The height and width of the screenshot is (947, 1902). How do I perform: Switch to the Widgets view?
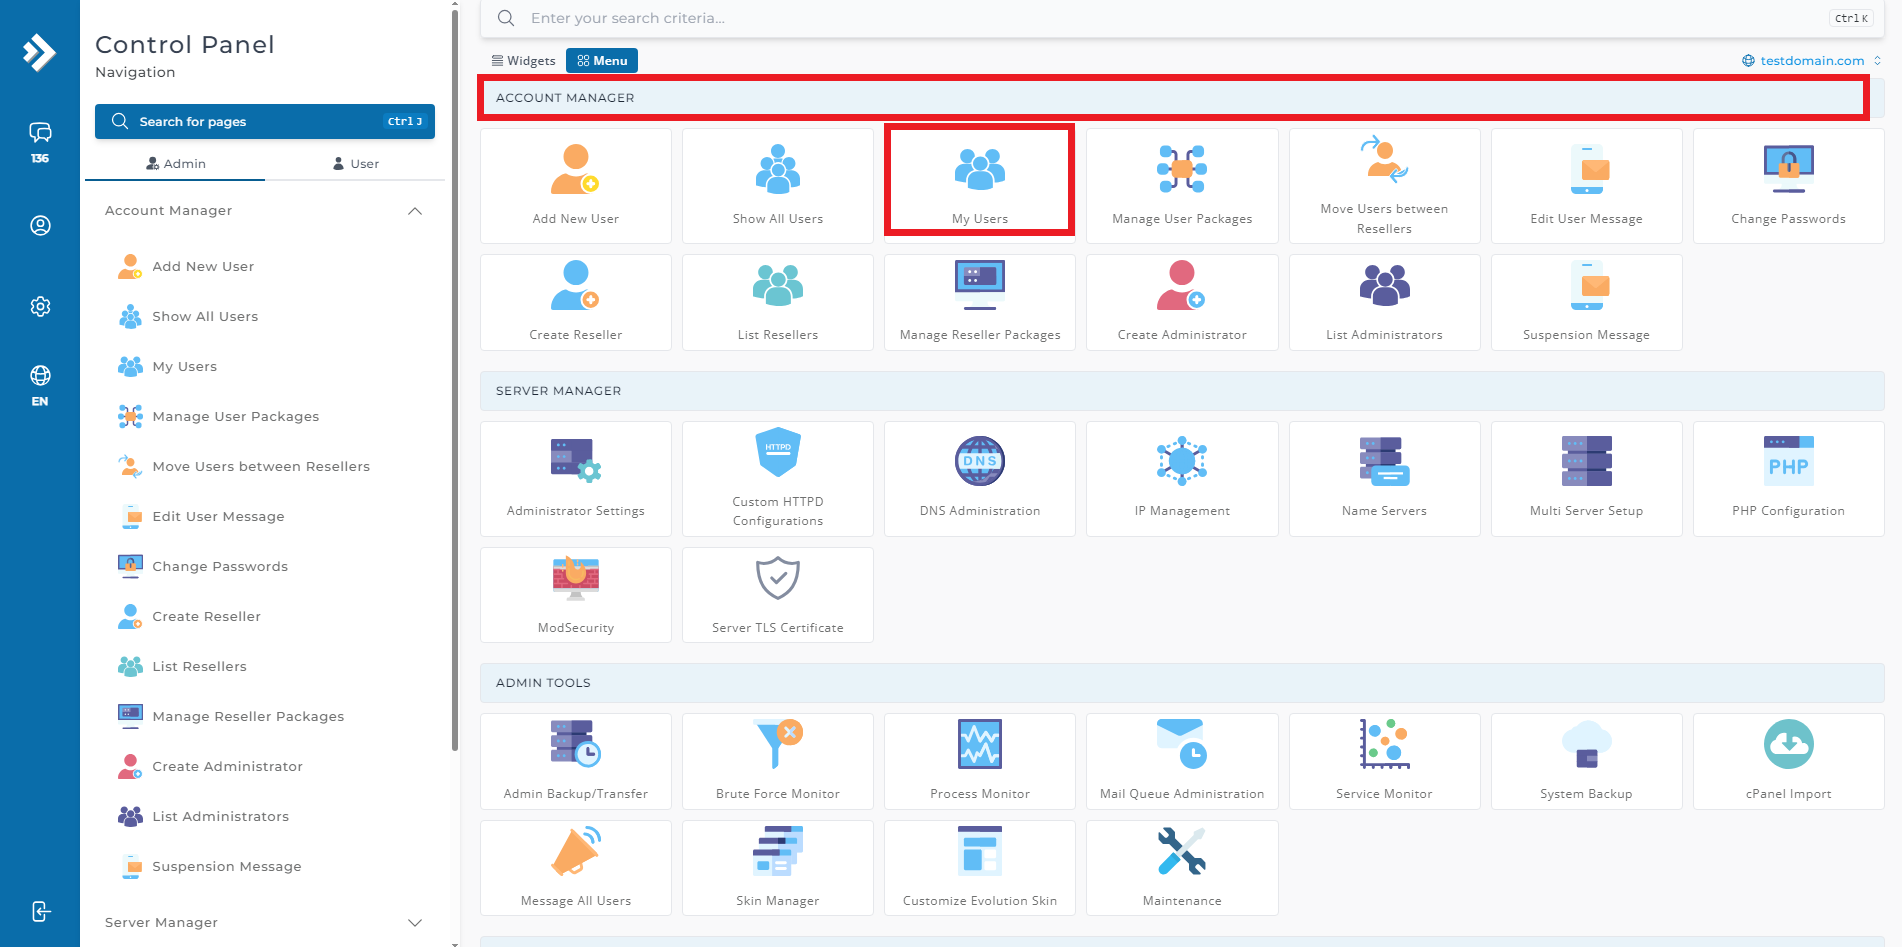tap(523, 61)
